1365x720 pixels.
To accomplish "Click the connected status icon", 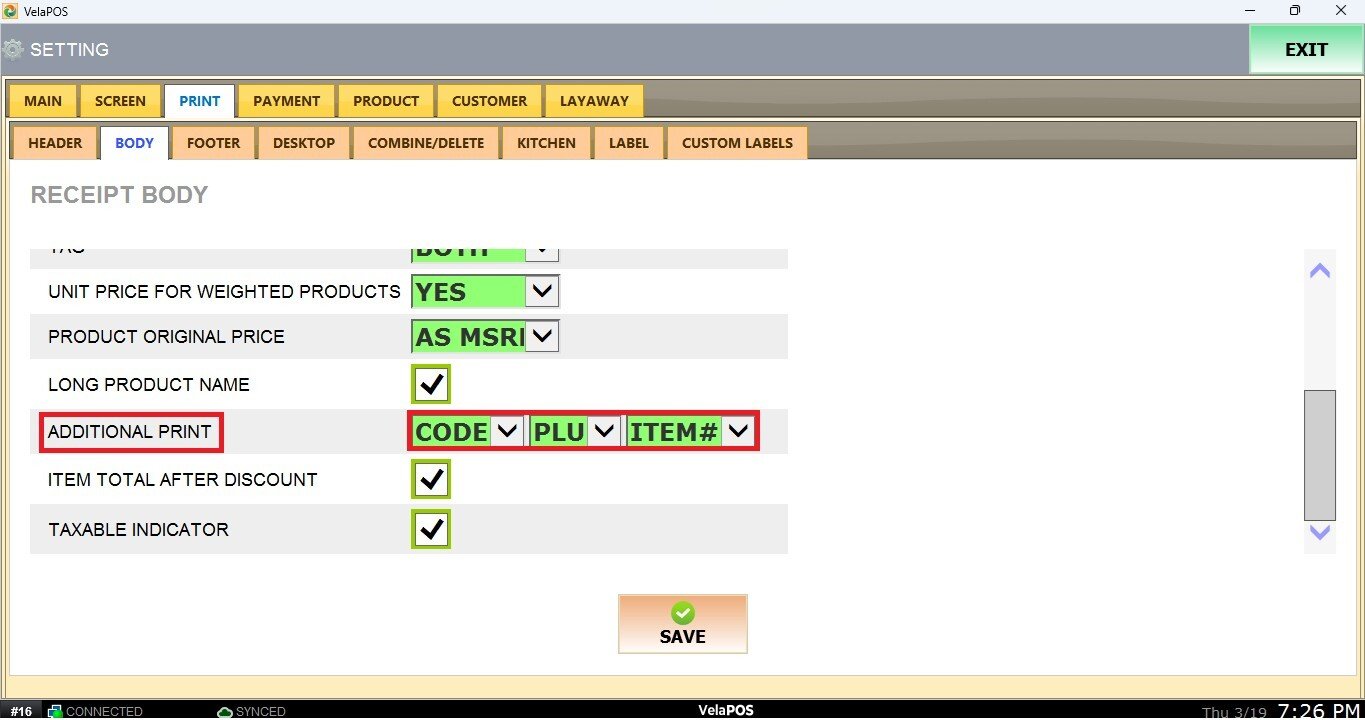I will (x=55, y=711).
